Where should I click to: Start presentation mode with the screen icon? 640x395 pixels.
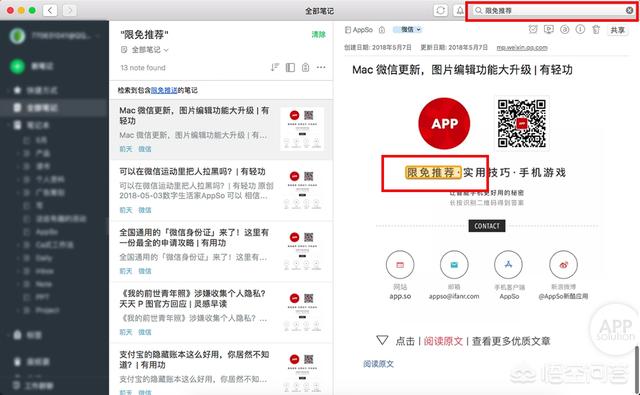pyautogui.click(x=549, y=29)
